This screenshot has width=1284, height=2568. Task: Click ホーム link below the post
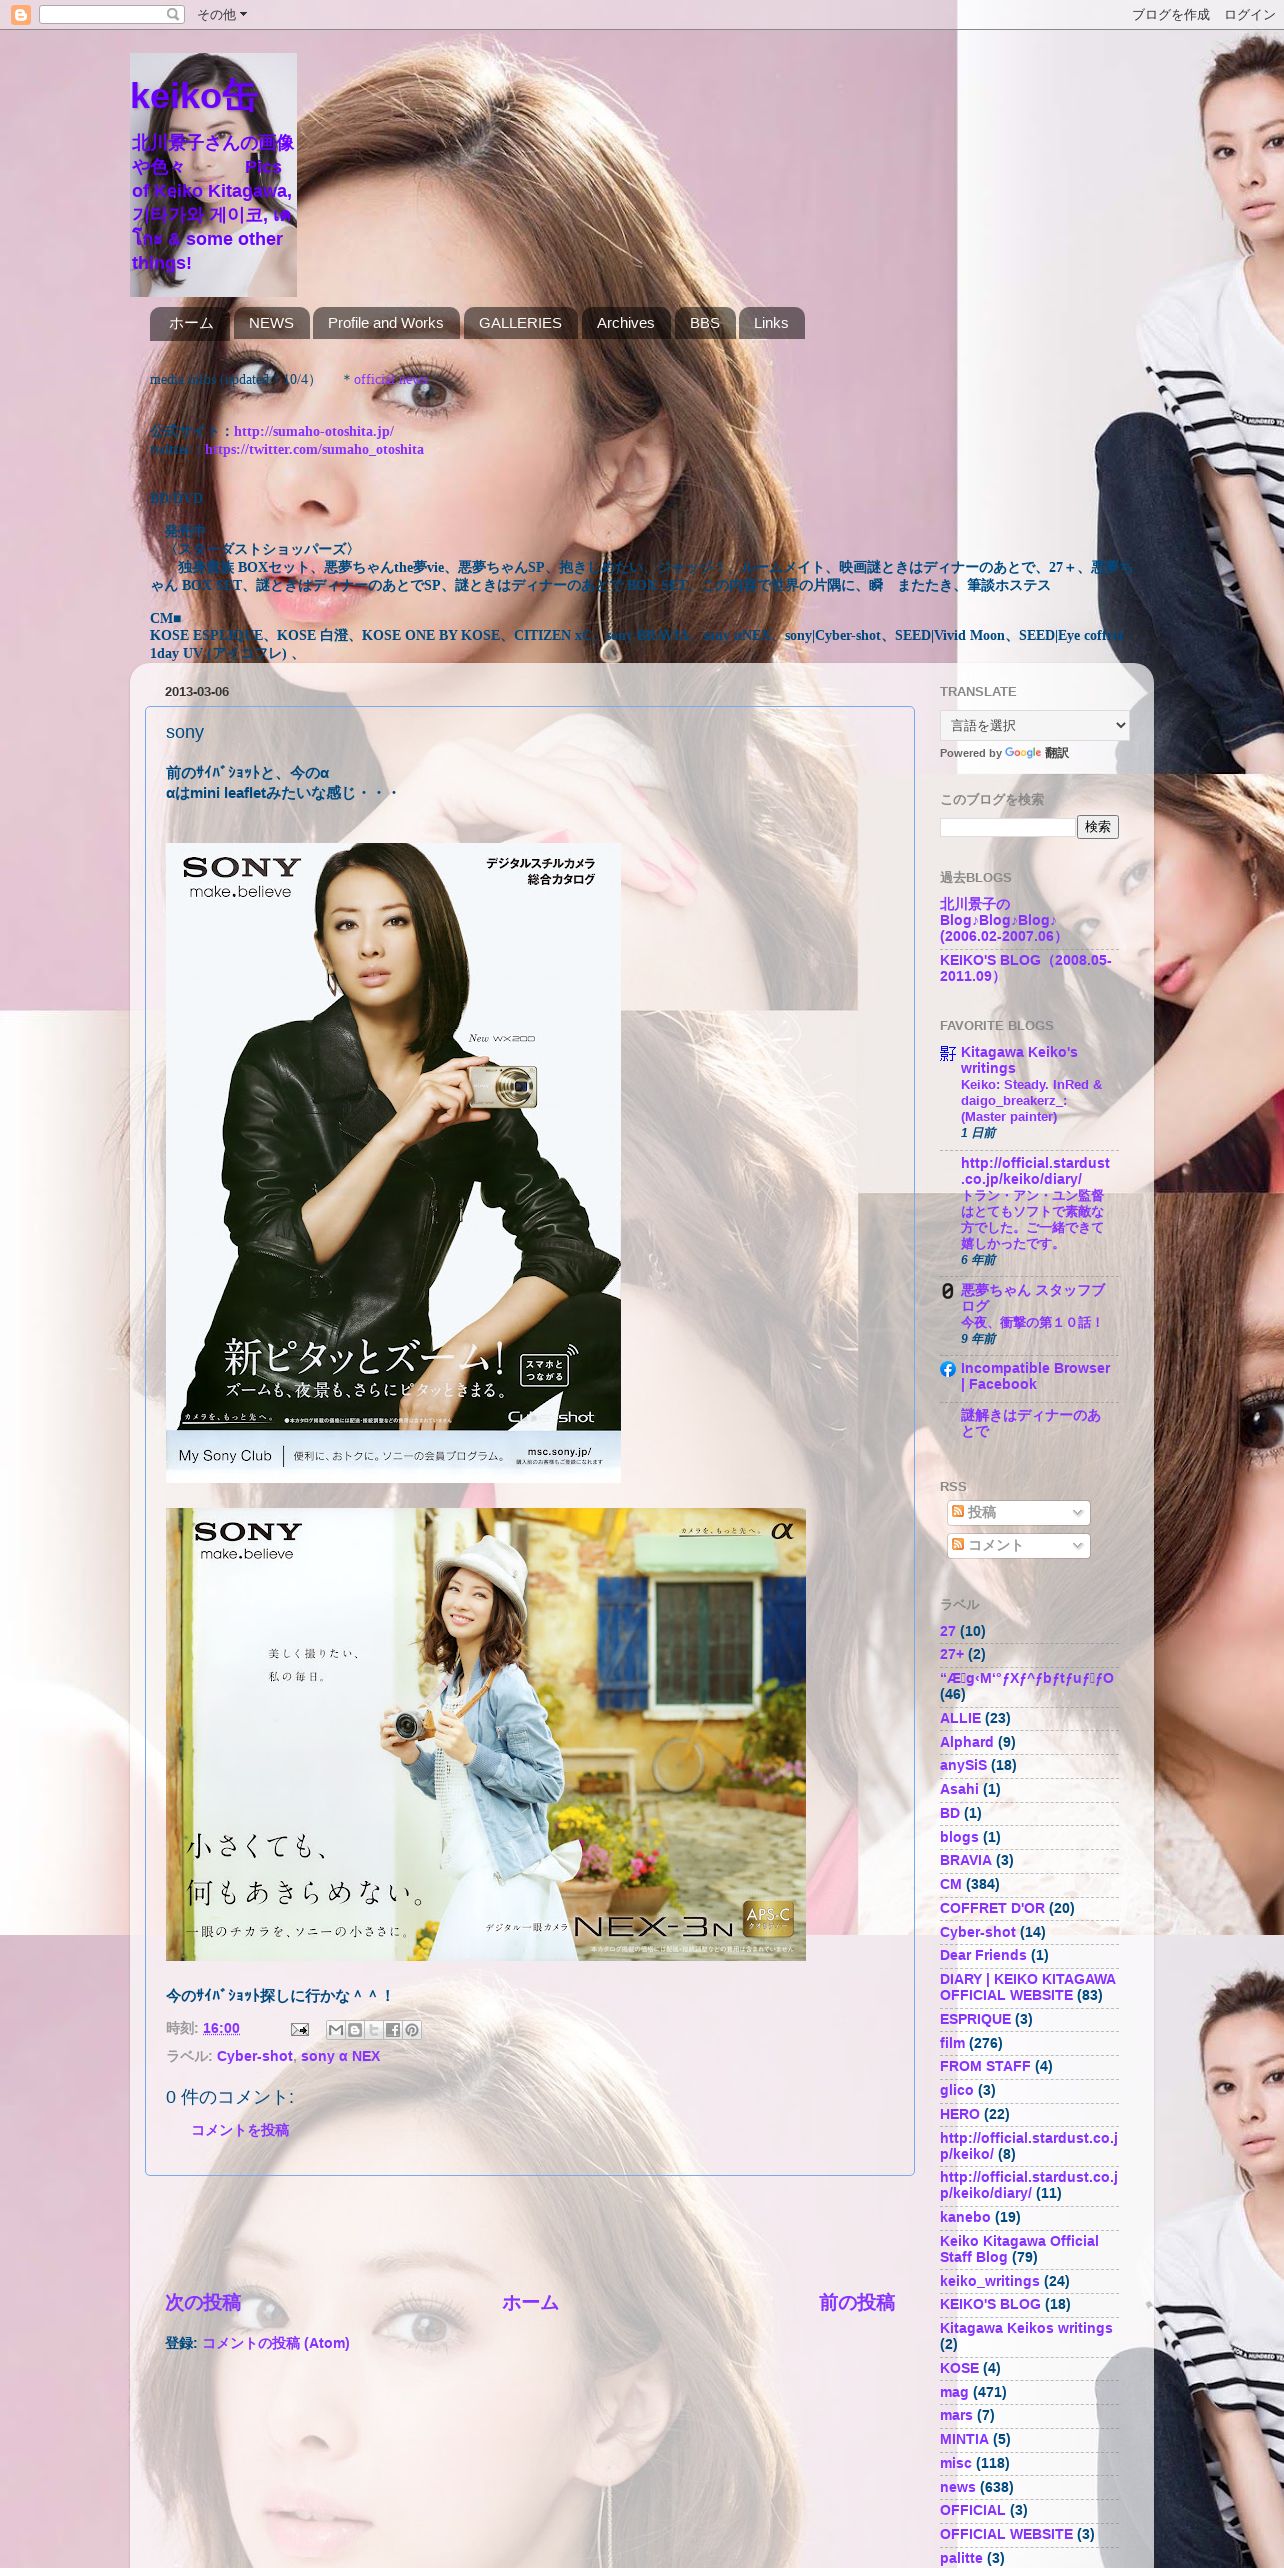pyautogui.click(x=530, y=2302)
